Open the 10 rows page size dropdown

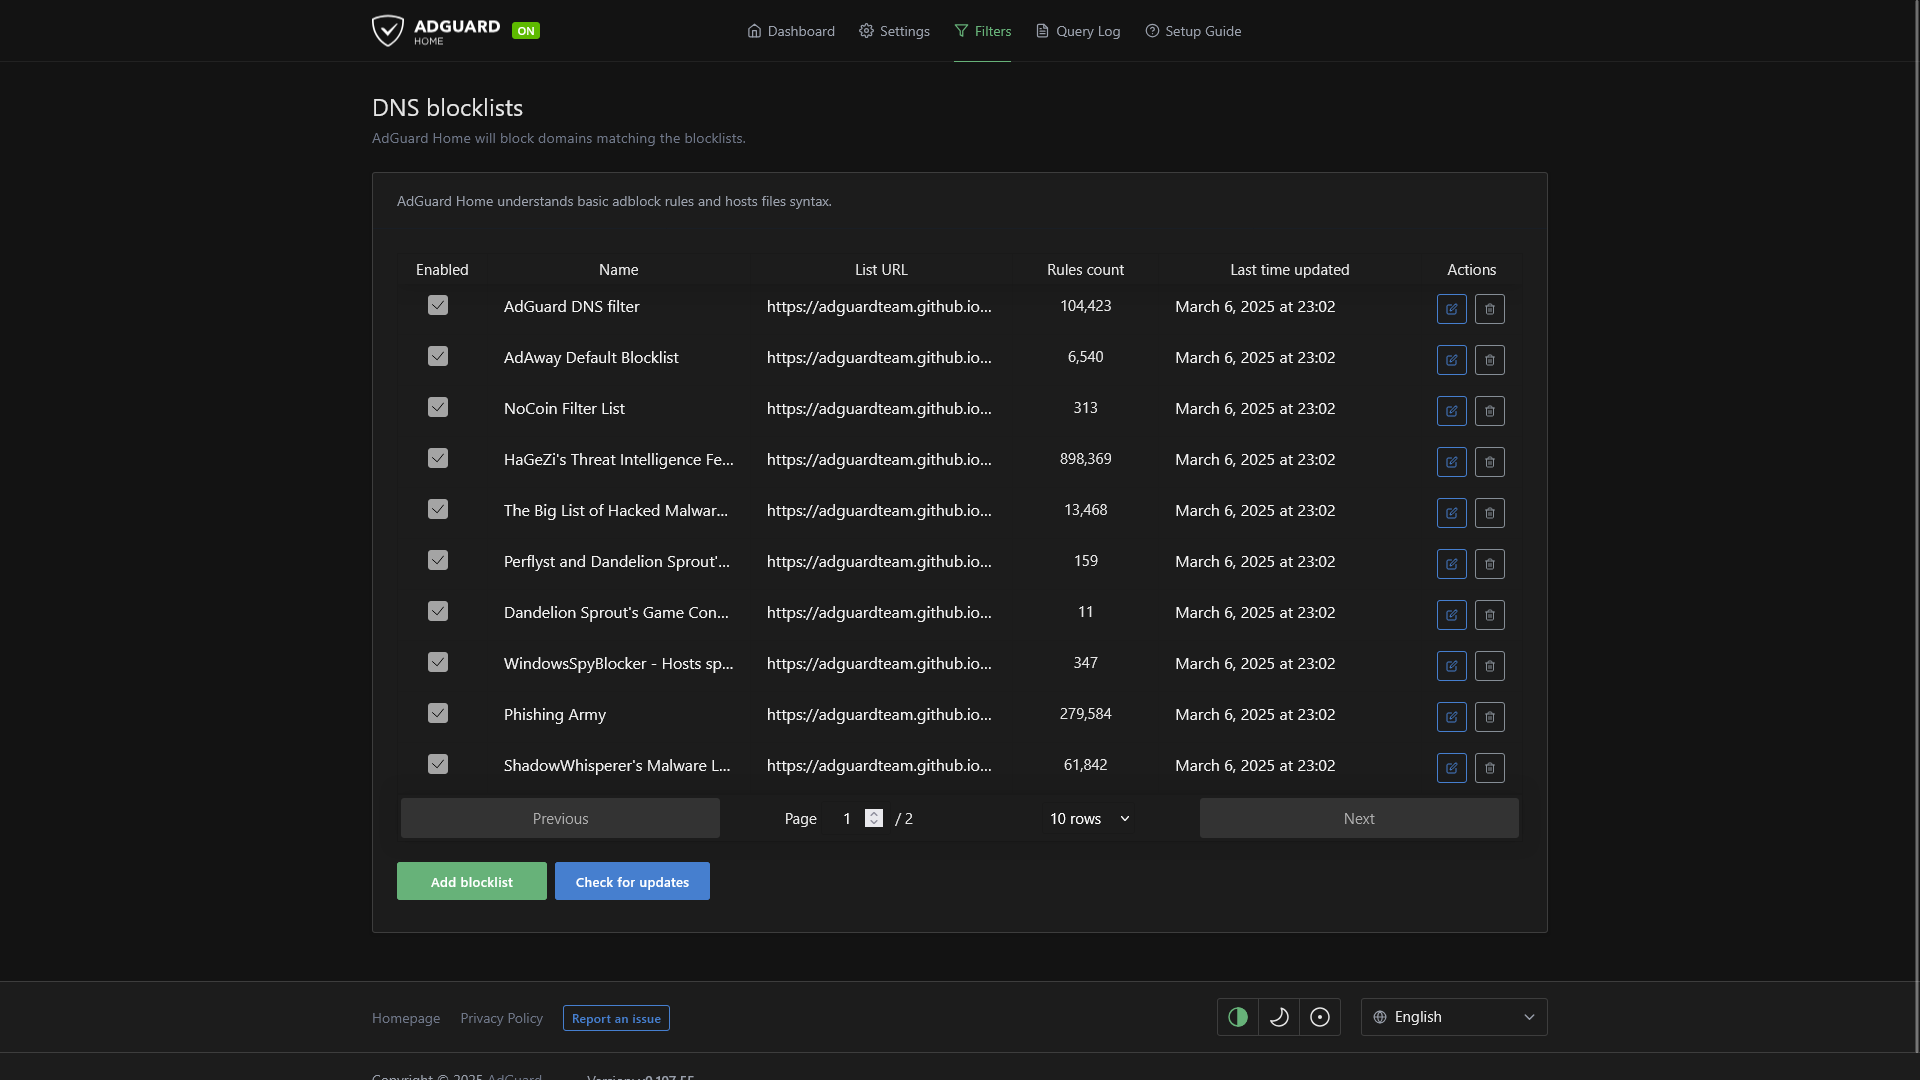1089,818
